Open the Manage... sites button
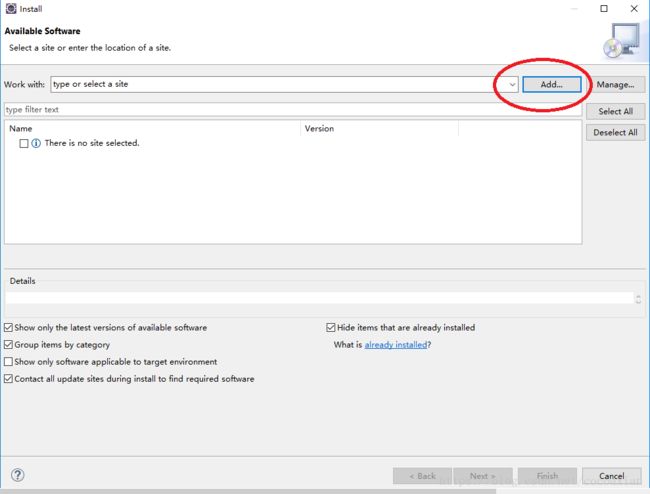Image resolution: width=650 pixels, height=494 pixels. (616, 85)
